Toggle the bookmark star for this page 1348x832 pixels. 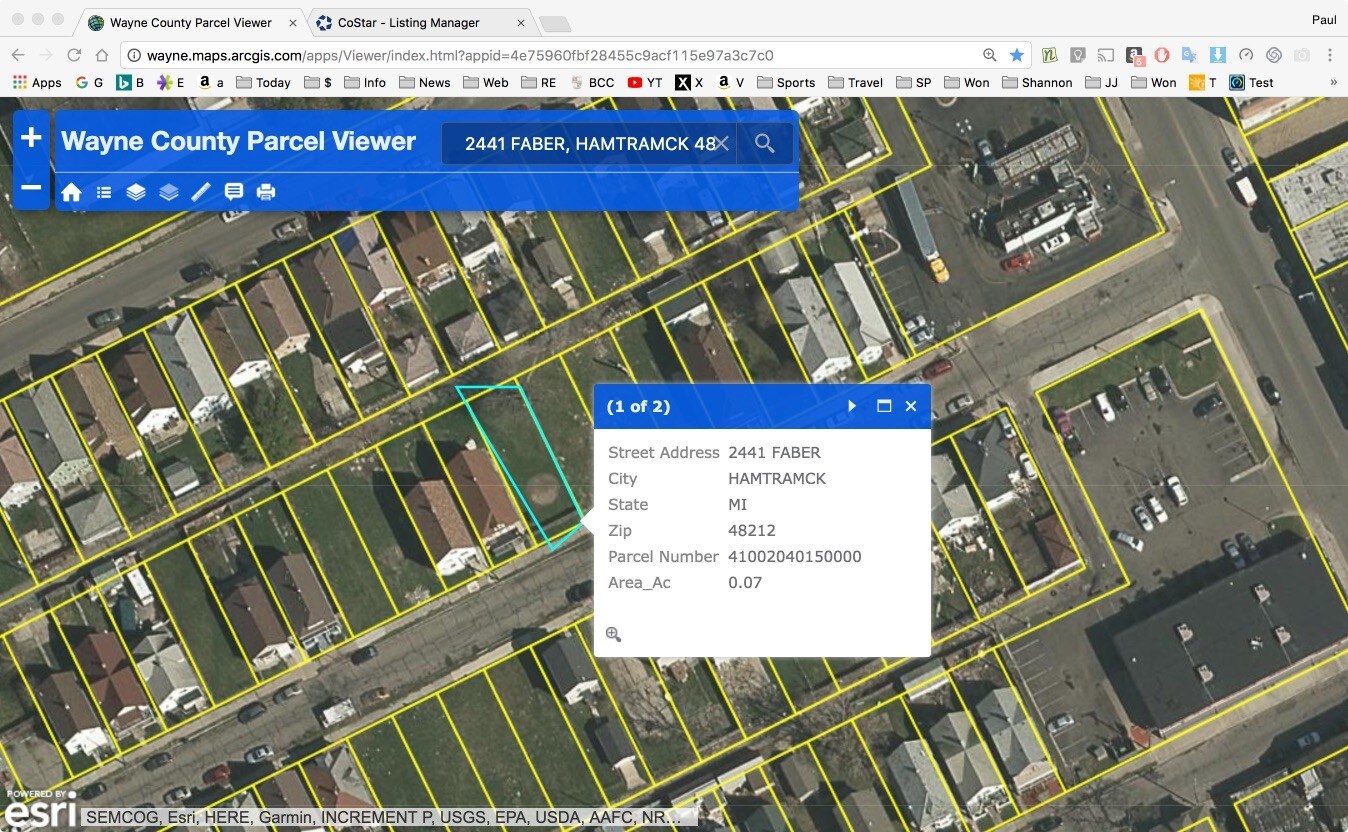(1017, 56)
